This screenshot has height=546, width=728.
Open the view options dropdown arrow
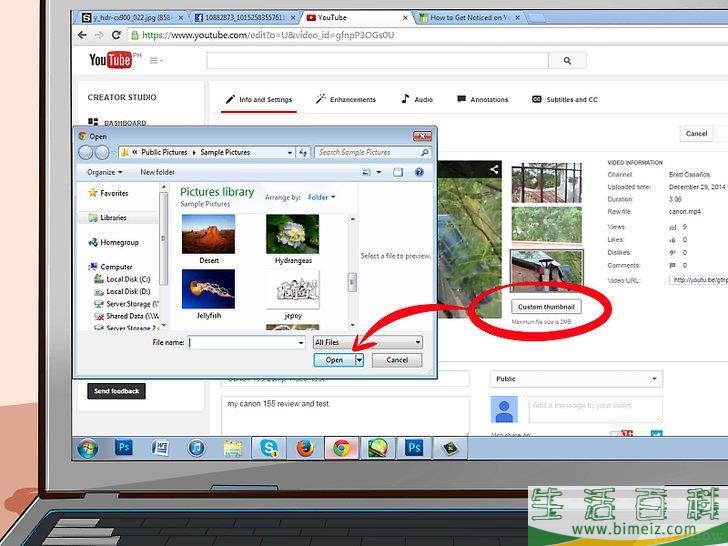[x=378, y=172]
